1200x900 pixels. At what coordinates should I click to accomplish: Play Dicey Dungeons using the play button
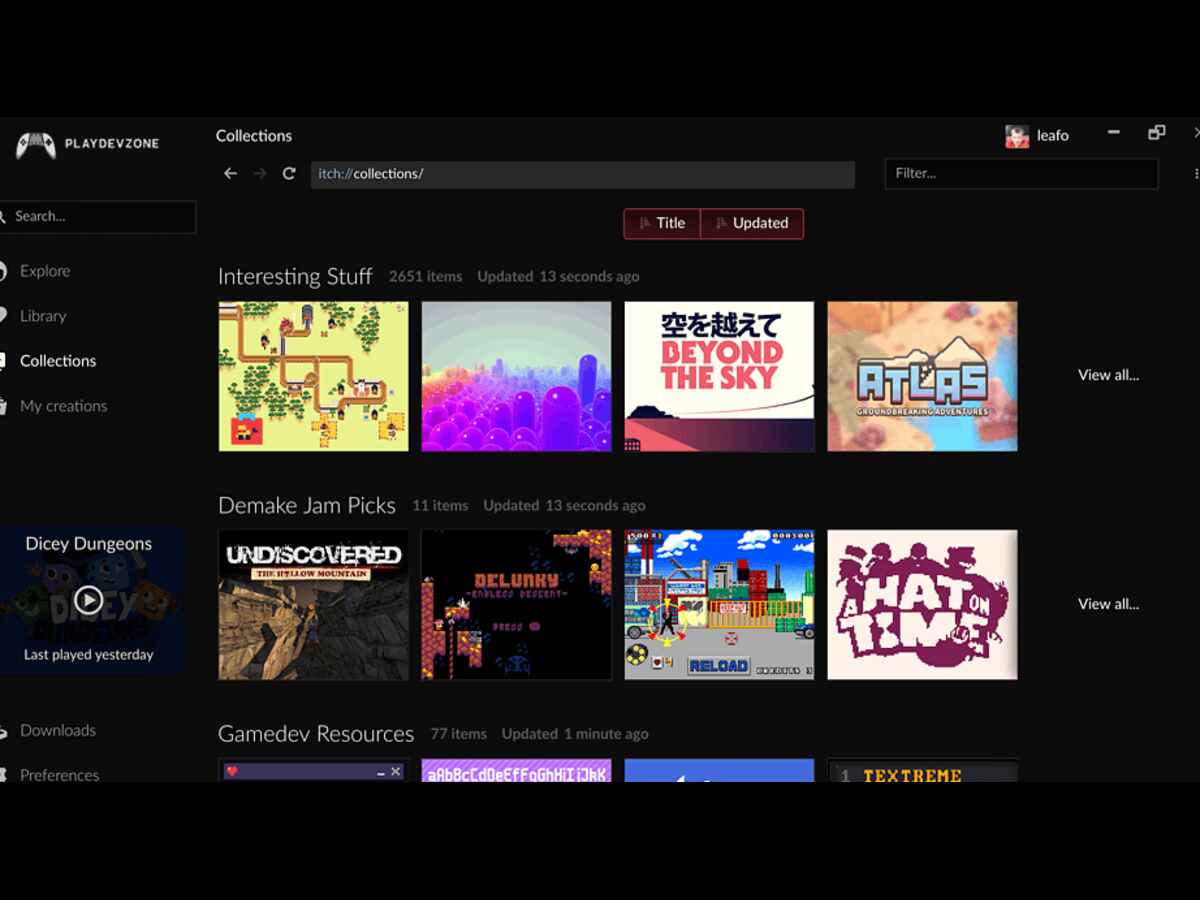click(89, 600)
